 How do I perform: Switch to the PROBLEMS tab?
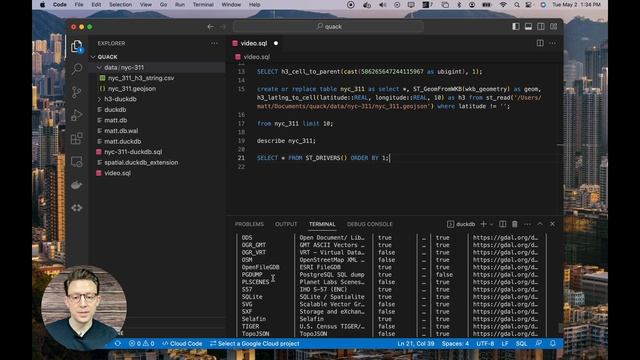(x=249, y=224)
